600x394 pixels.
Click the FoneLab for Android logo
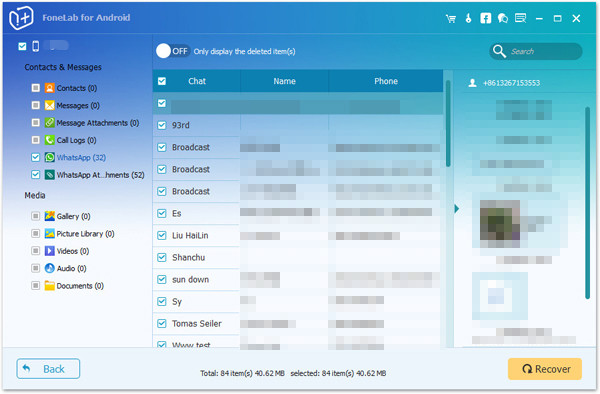click(21, 18)
